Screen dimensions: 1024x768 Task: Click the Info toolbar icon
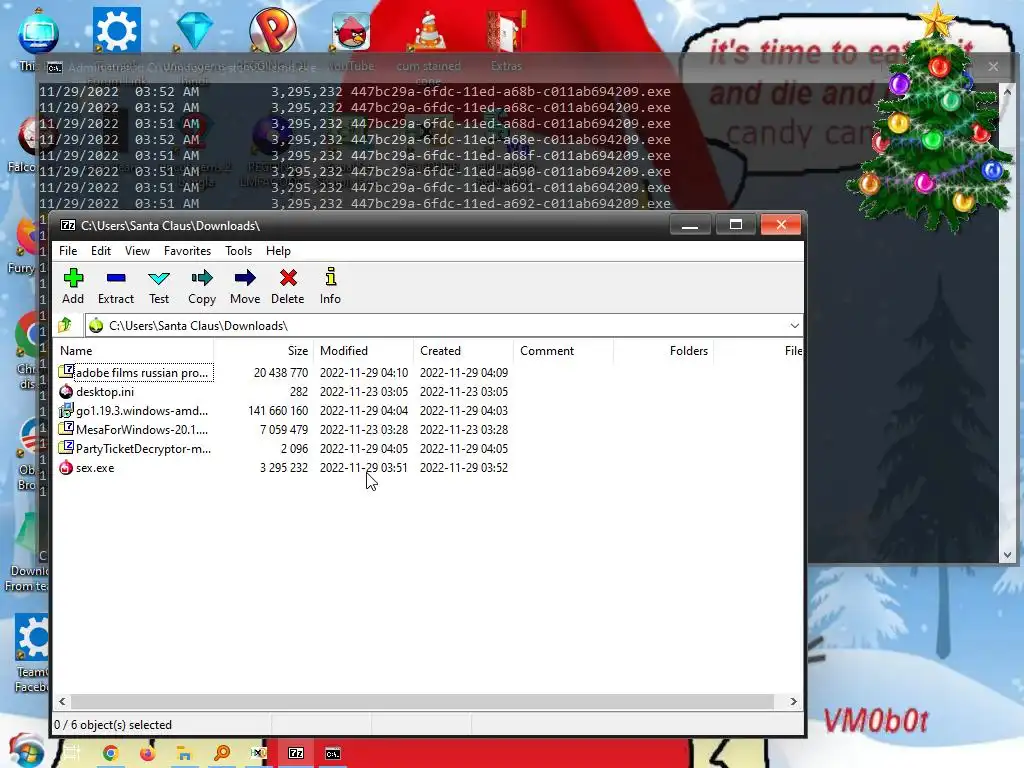tap(330, 277)
